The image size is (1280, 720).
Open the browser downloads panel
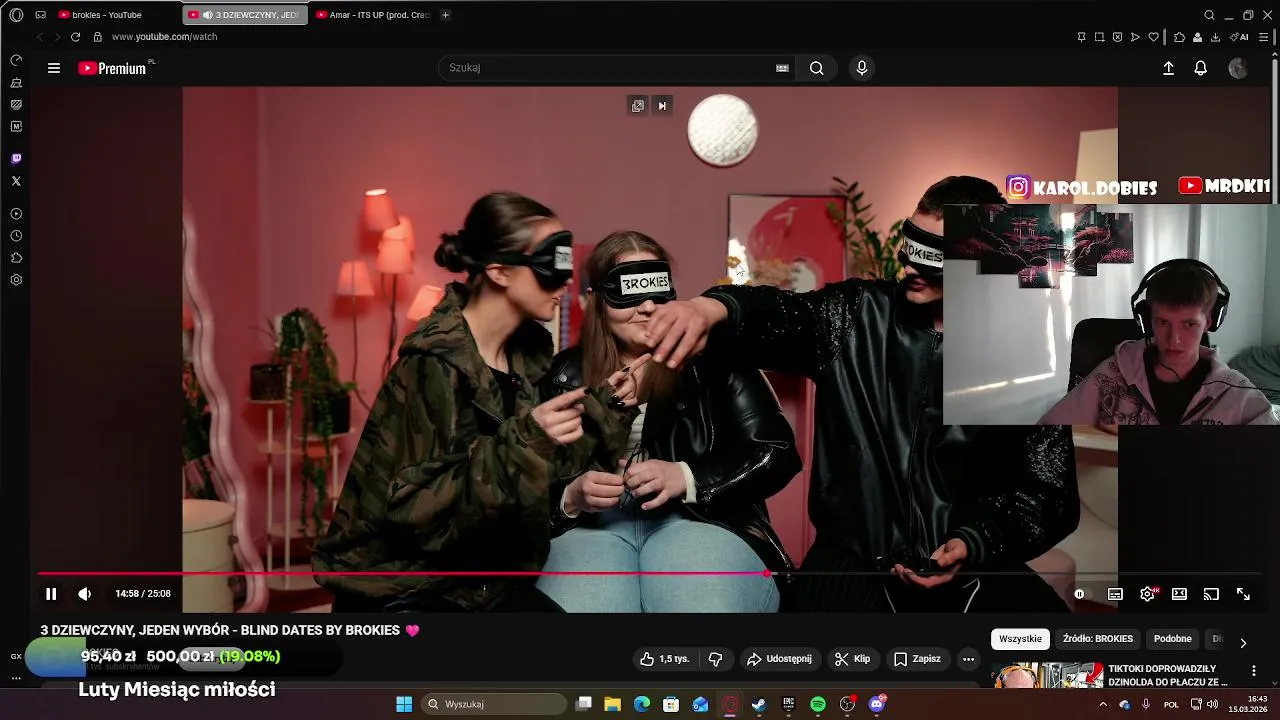[1215, 37]
